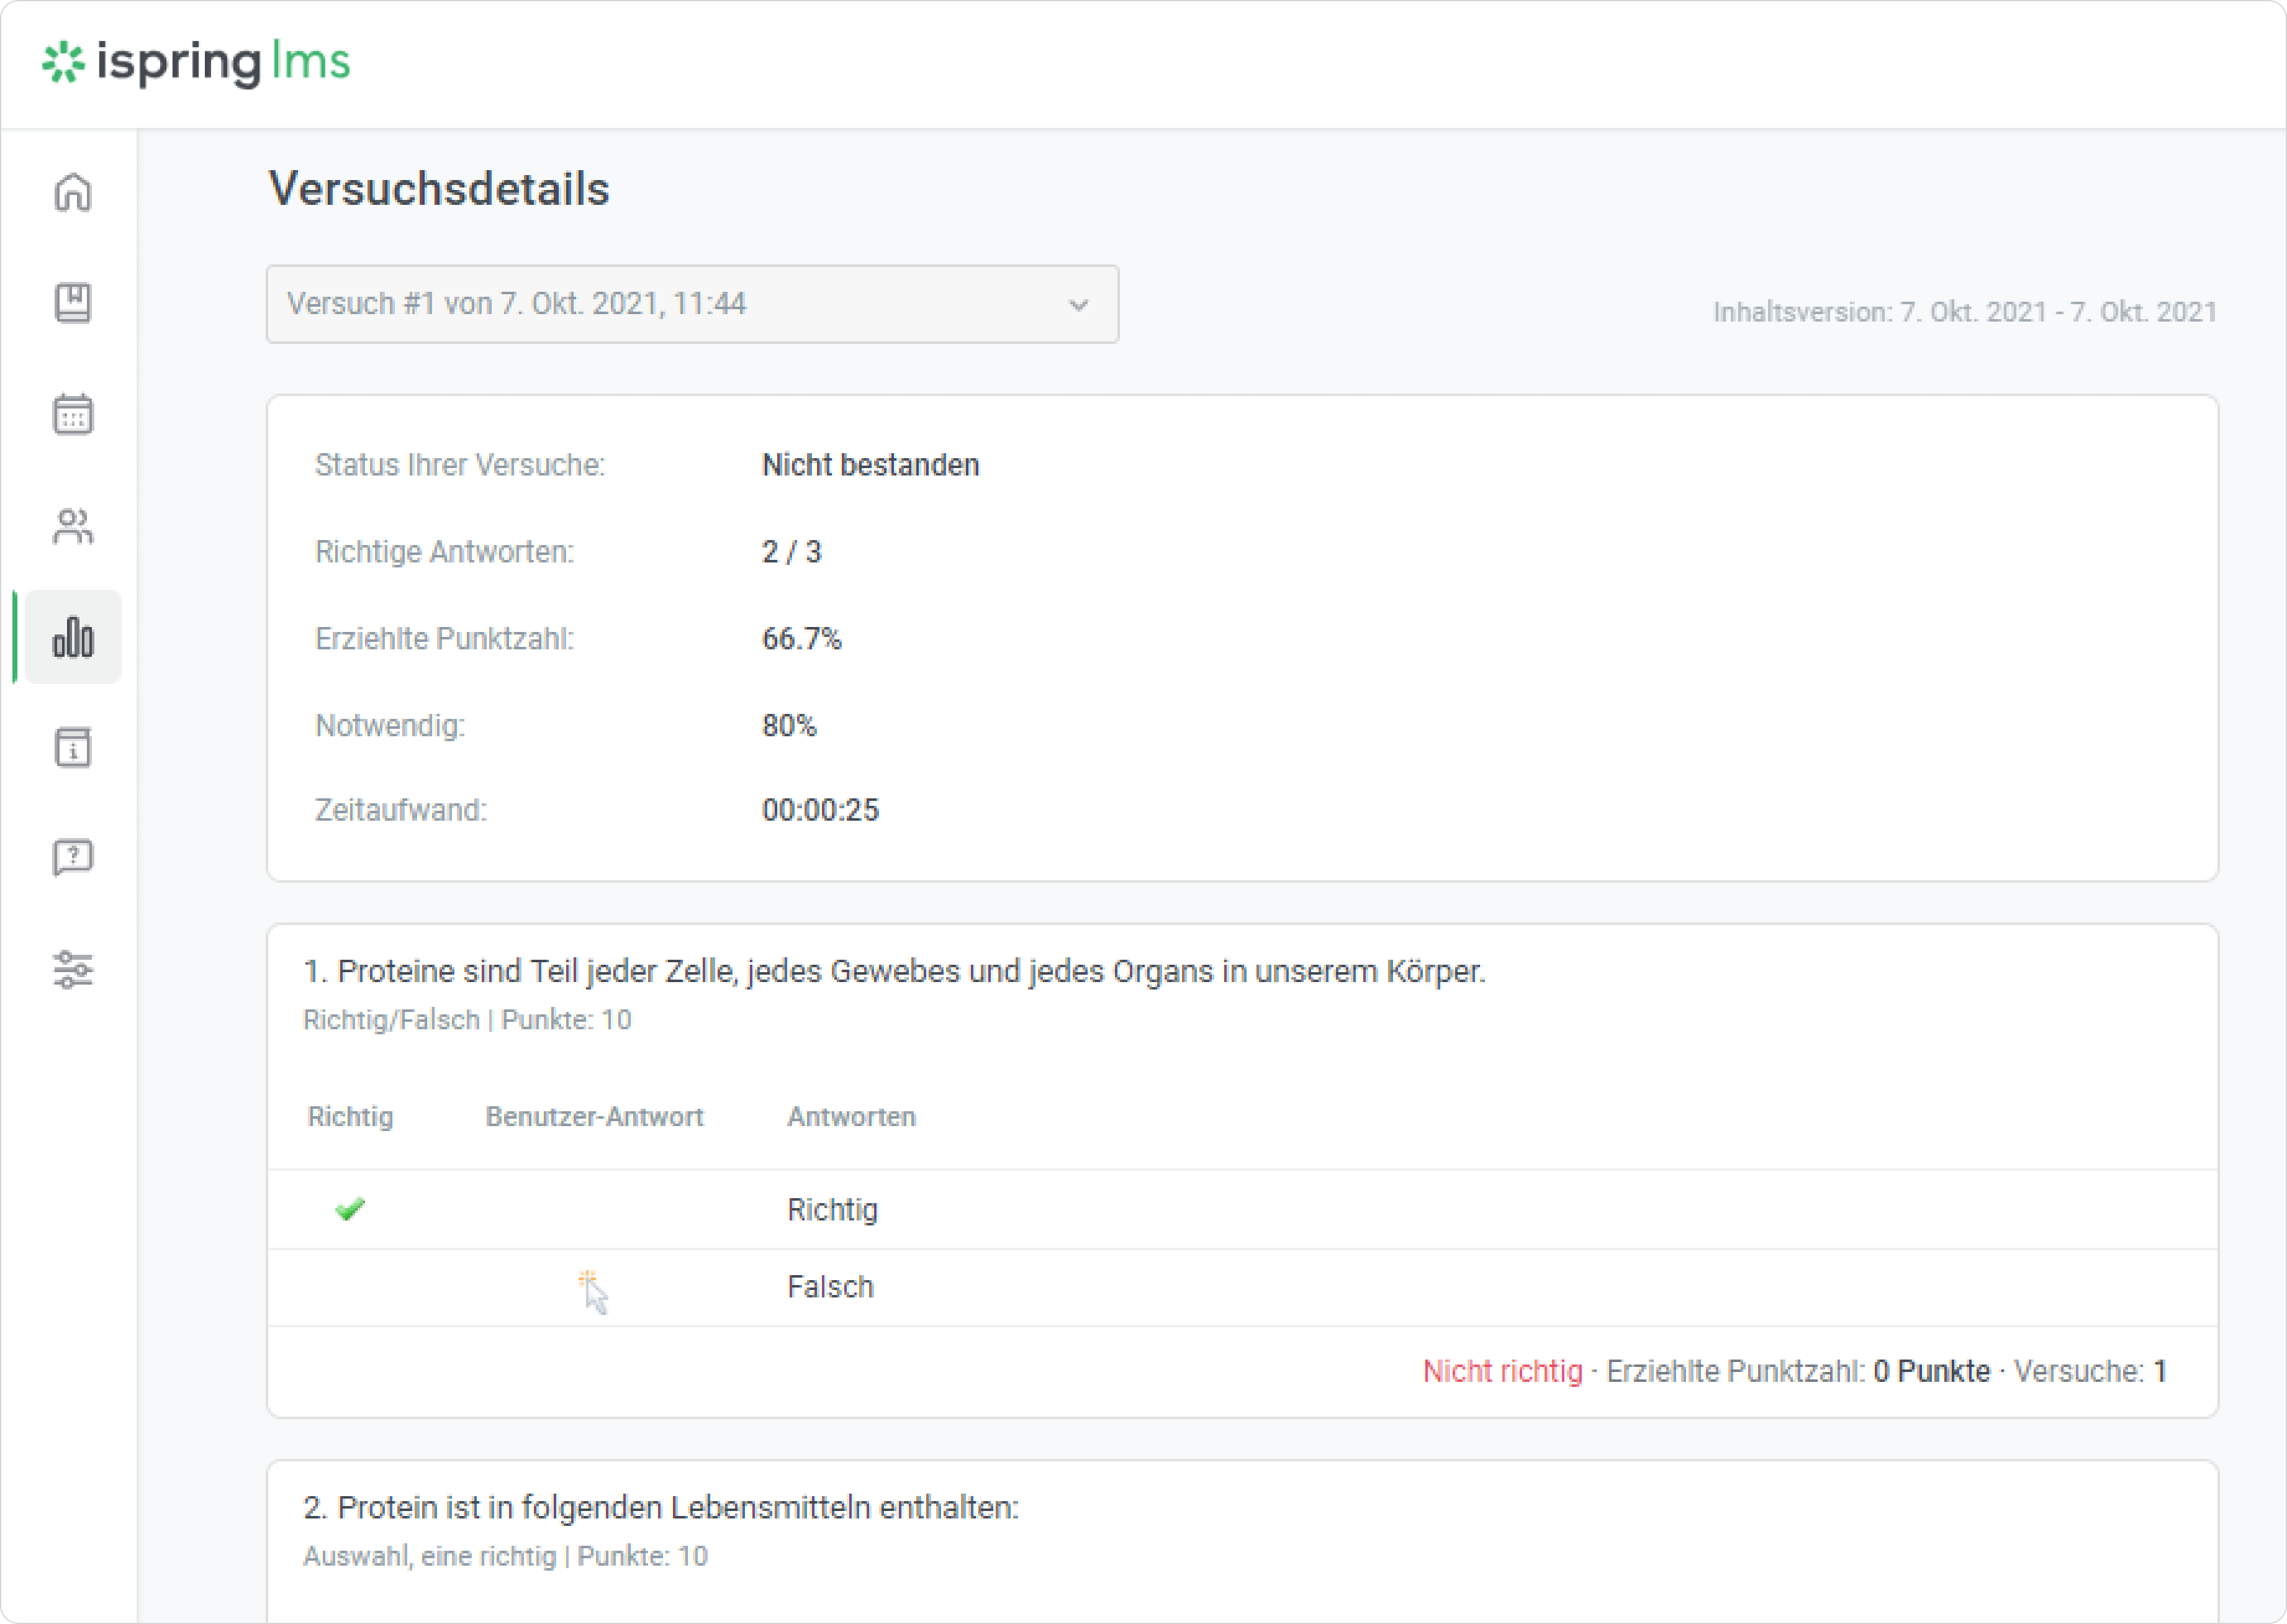Click the user-answer cursor icon beside Falsch

pos(594,1291)
